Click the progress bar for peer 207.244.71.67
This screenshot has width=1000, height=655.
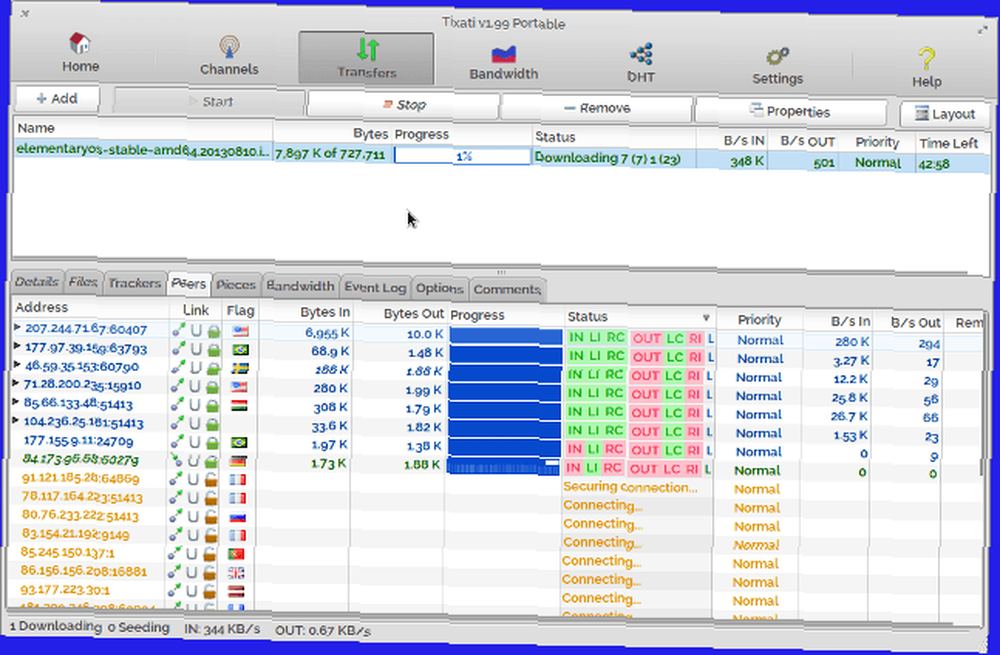tap(505, 336)
